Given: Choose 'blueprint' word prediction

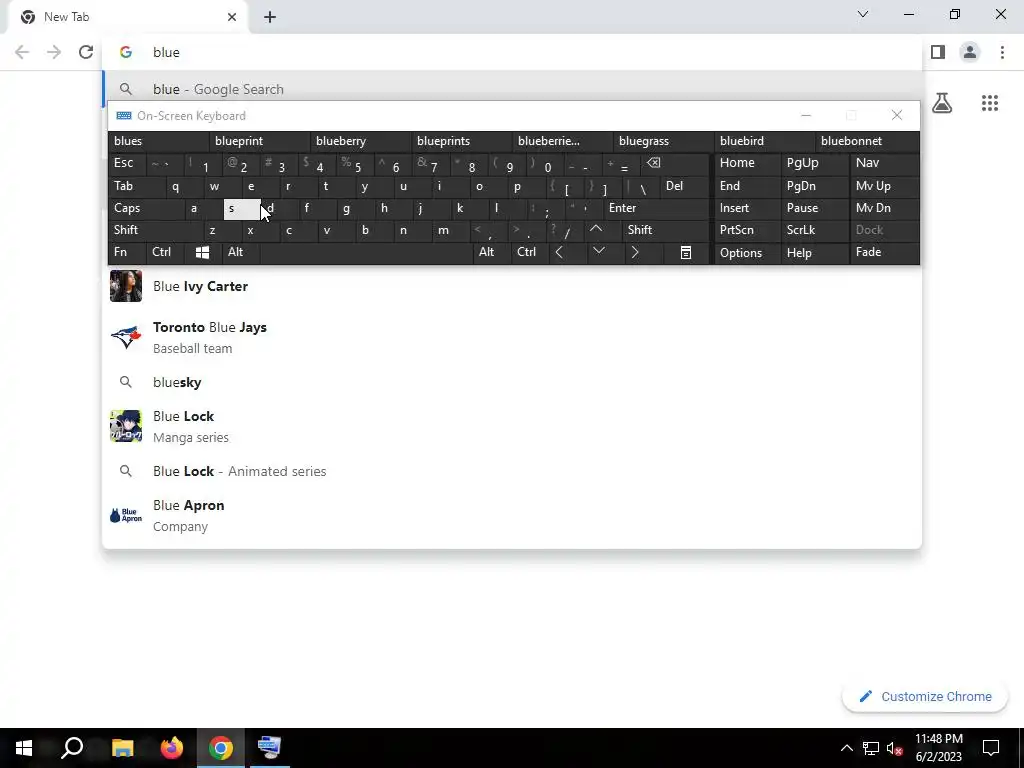Looking at the screenshot, I should [x=259, y=141].
